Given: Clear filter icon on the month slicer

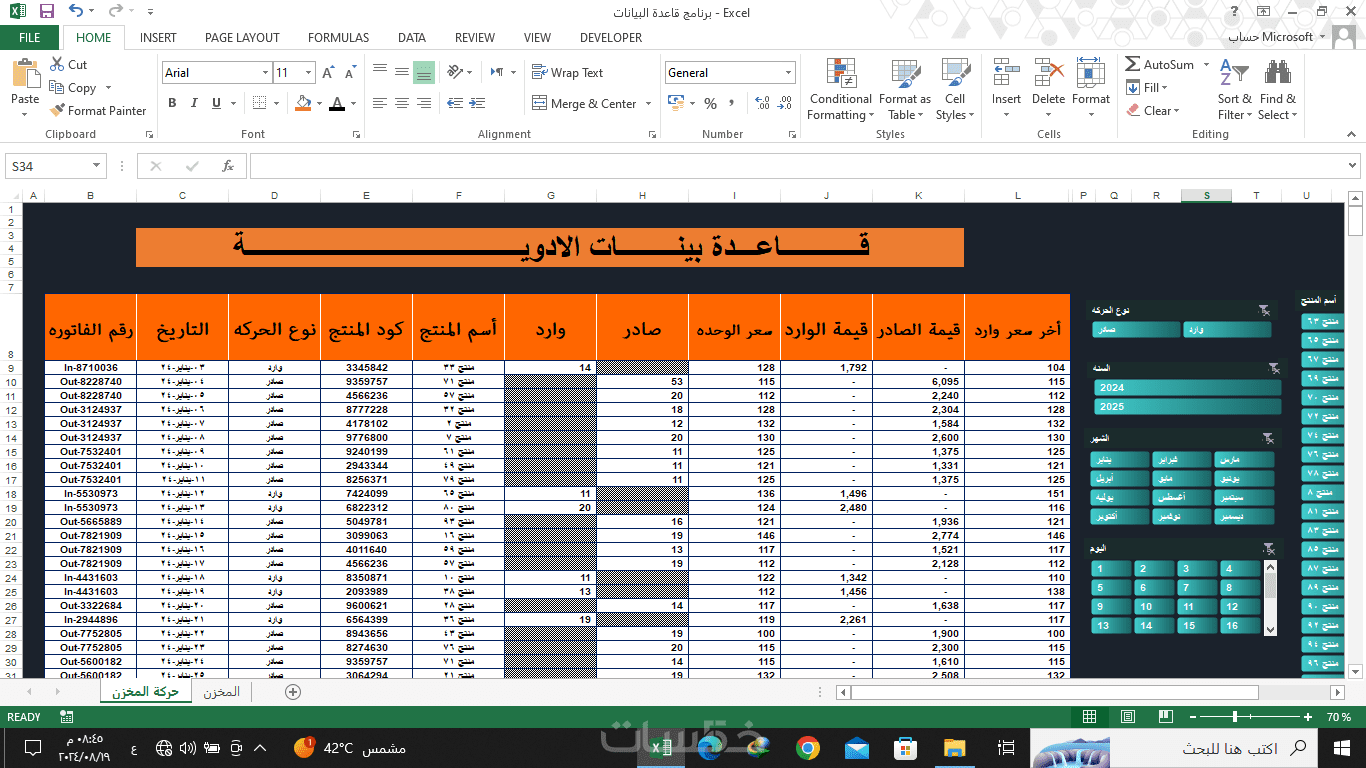Looking at the screenshot, I should point(1268,439).
